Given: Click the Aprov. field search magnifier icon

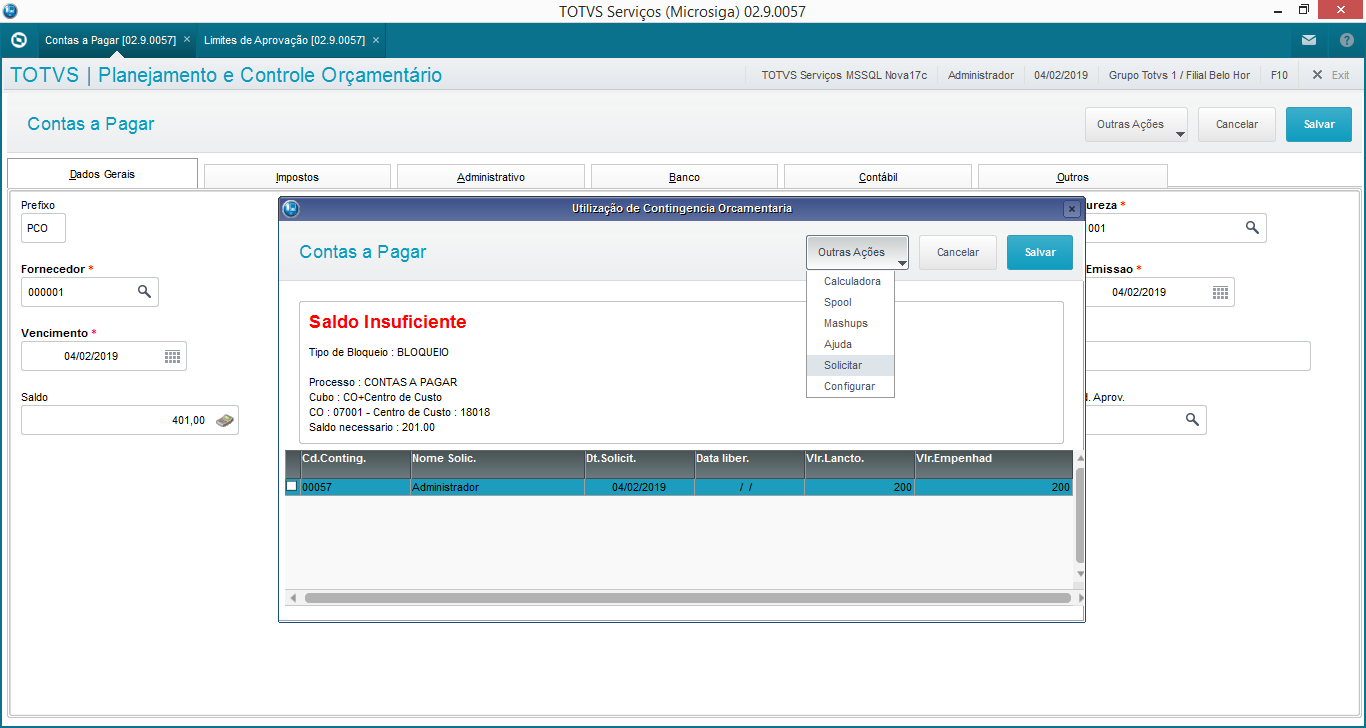Looking at the screenshot, I should coord(1192,420).
